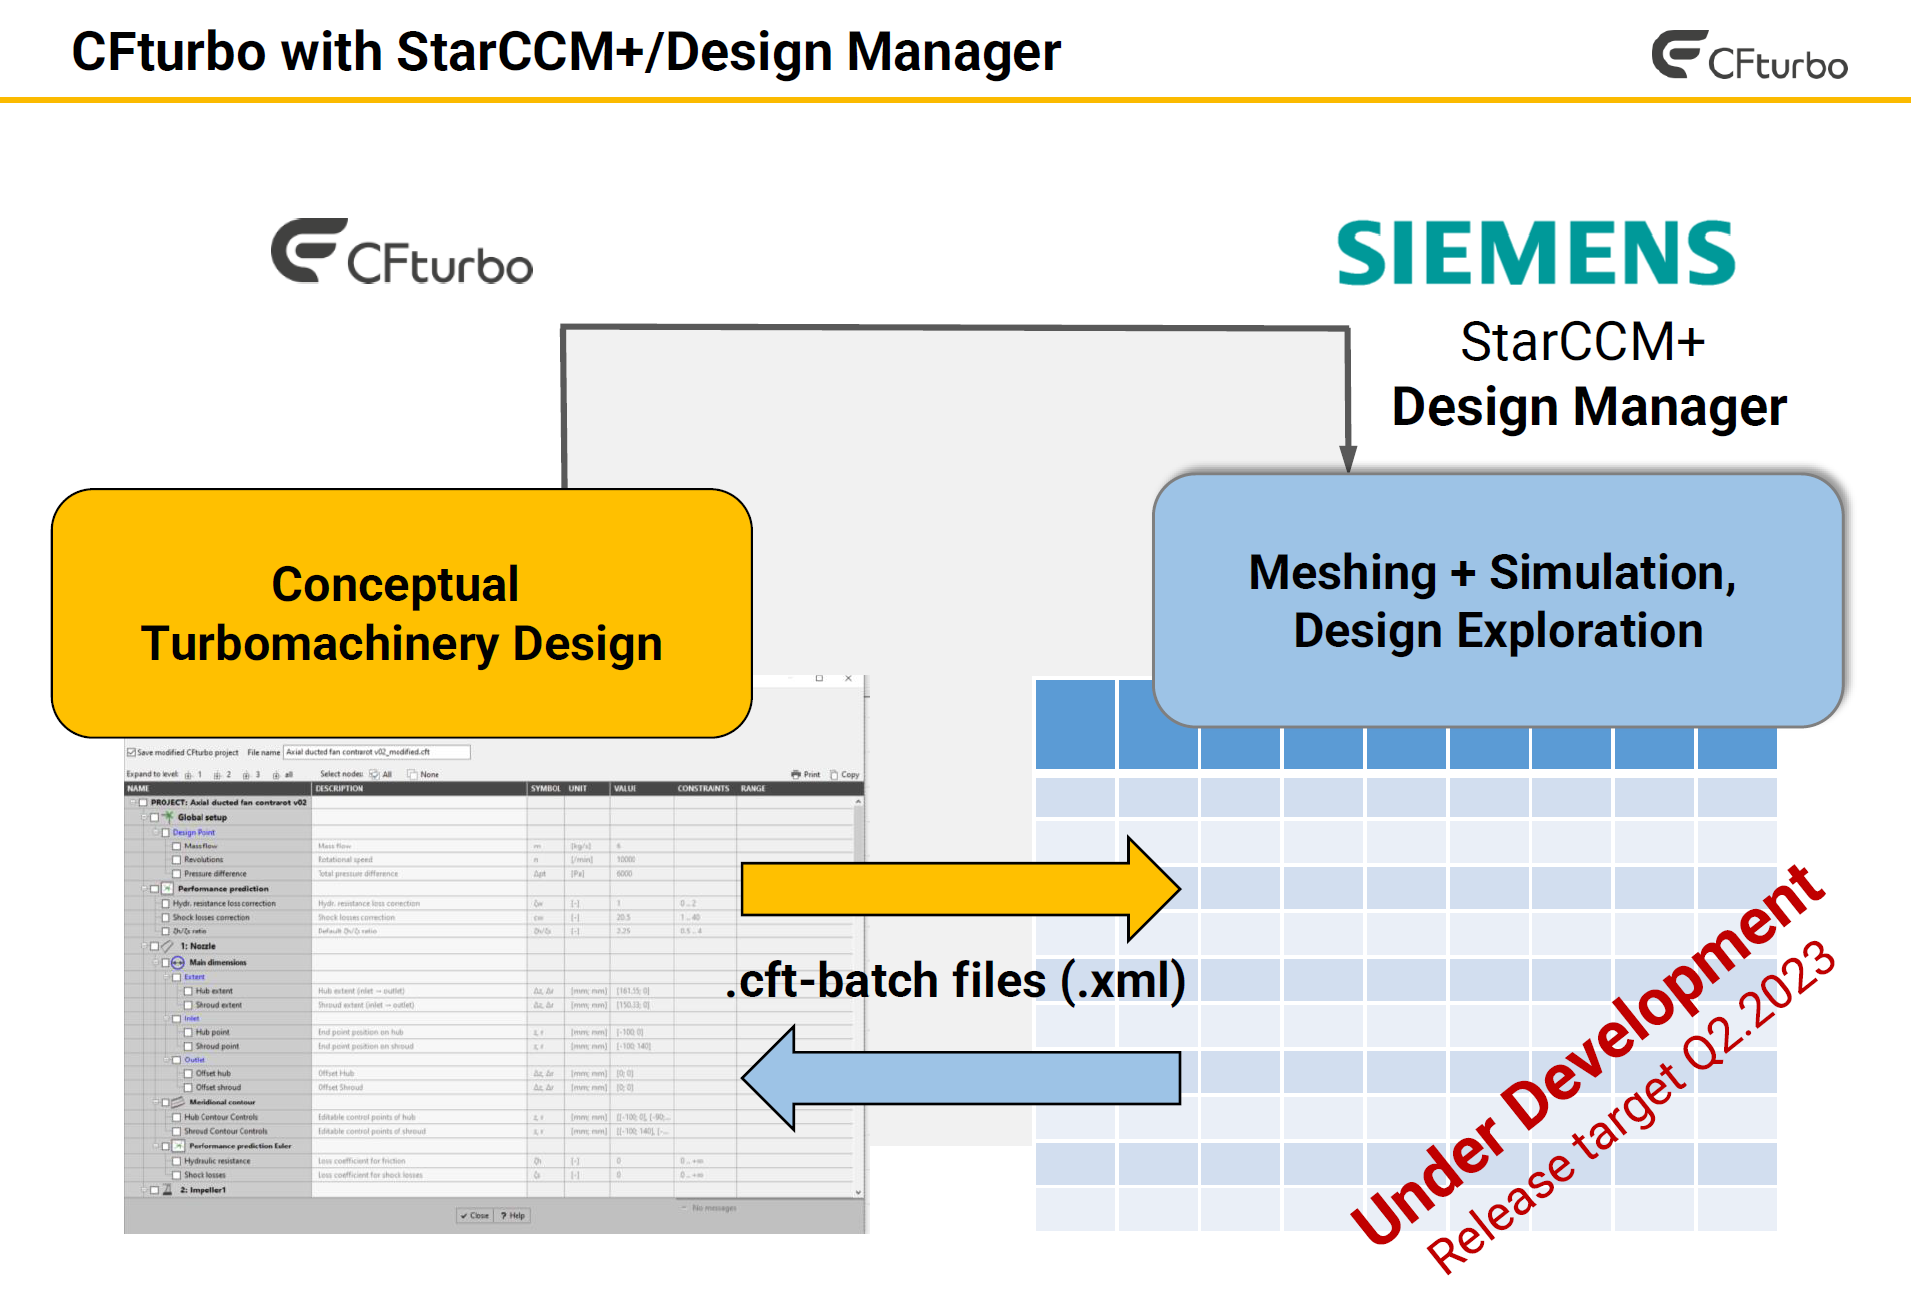Click the Design Point link
Screen dimensions: 1911x1292
(x=194, y=832)
